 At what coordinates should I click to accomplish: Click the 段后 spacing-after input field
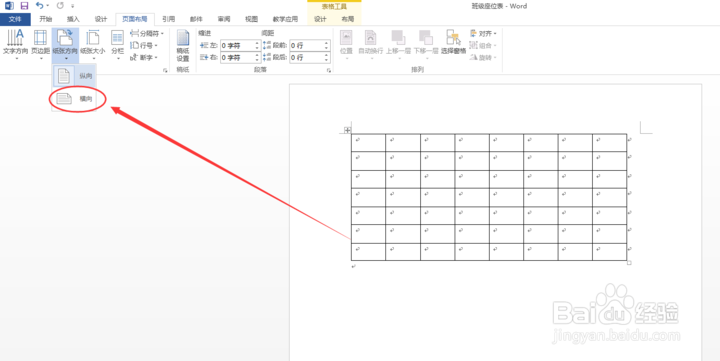(x=306, y=57)
